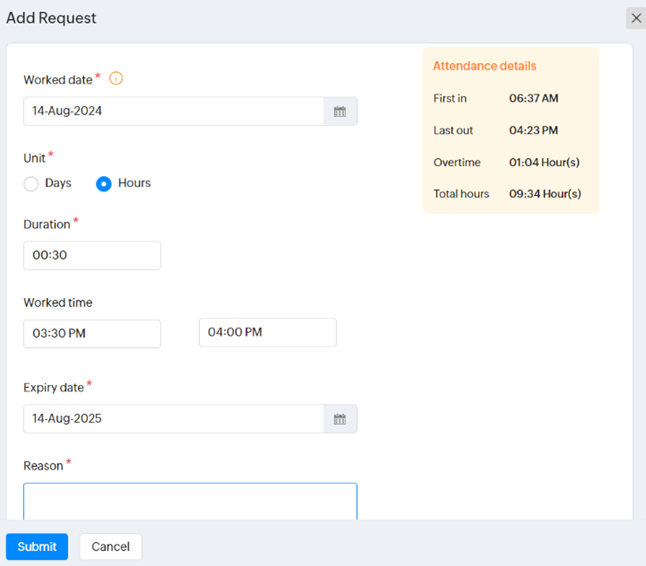Focus the Reason text area
This screenshot has height=566, width=646.
[x=190, y=501]
